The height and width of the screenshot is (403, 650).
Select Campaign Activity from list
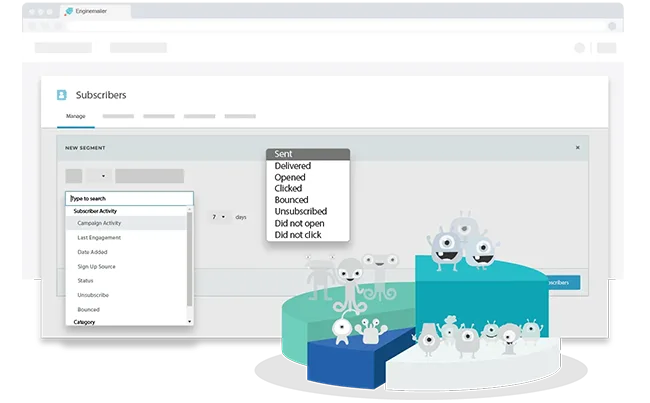pos(99,223)
